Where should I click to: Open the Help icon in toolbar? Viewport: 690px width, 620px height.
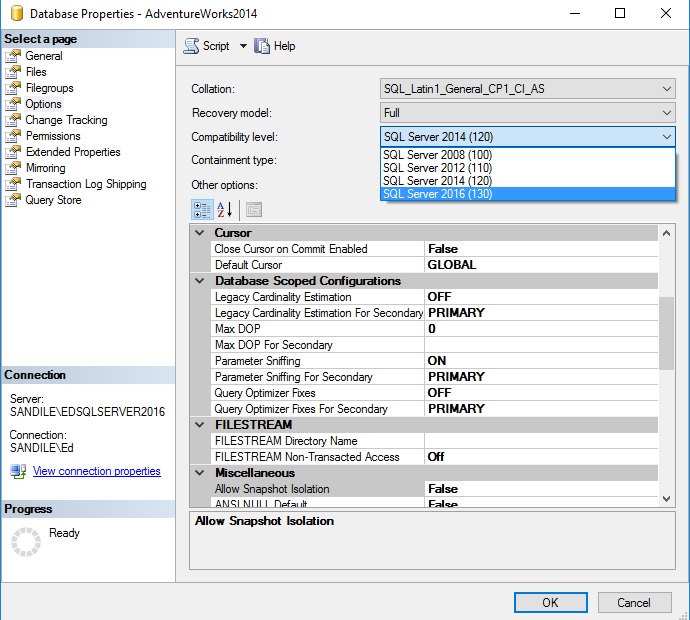pos(263,46)
